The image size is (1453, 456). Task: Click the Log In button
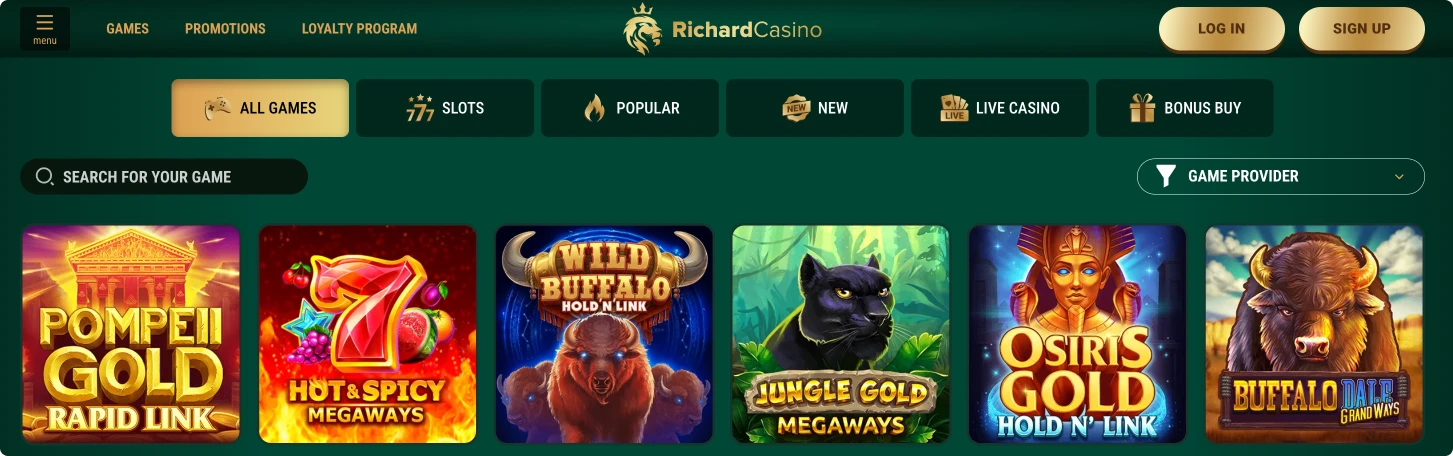tap(1222, 29)
